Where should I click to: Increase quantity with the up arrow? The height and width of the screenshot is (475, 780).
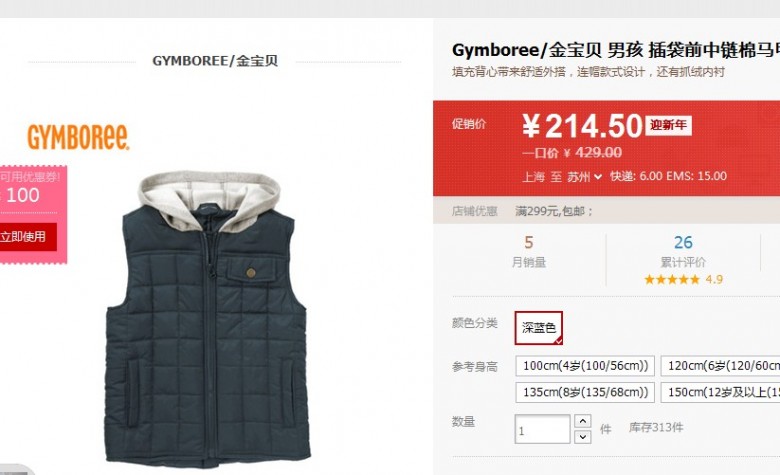point(583,421)
